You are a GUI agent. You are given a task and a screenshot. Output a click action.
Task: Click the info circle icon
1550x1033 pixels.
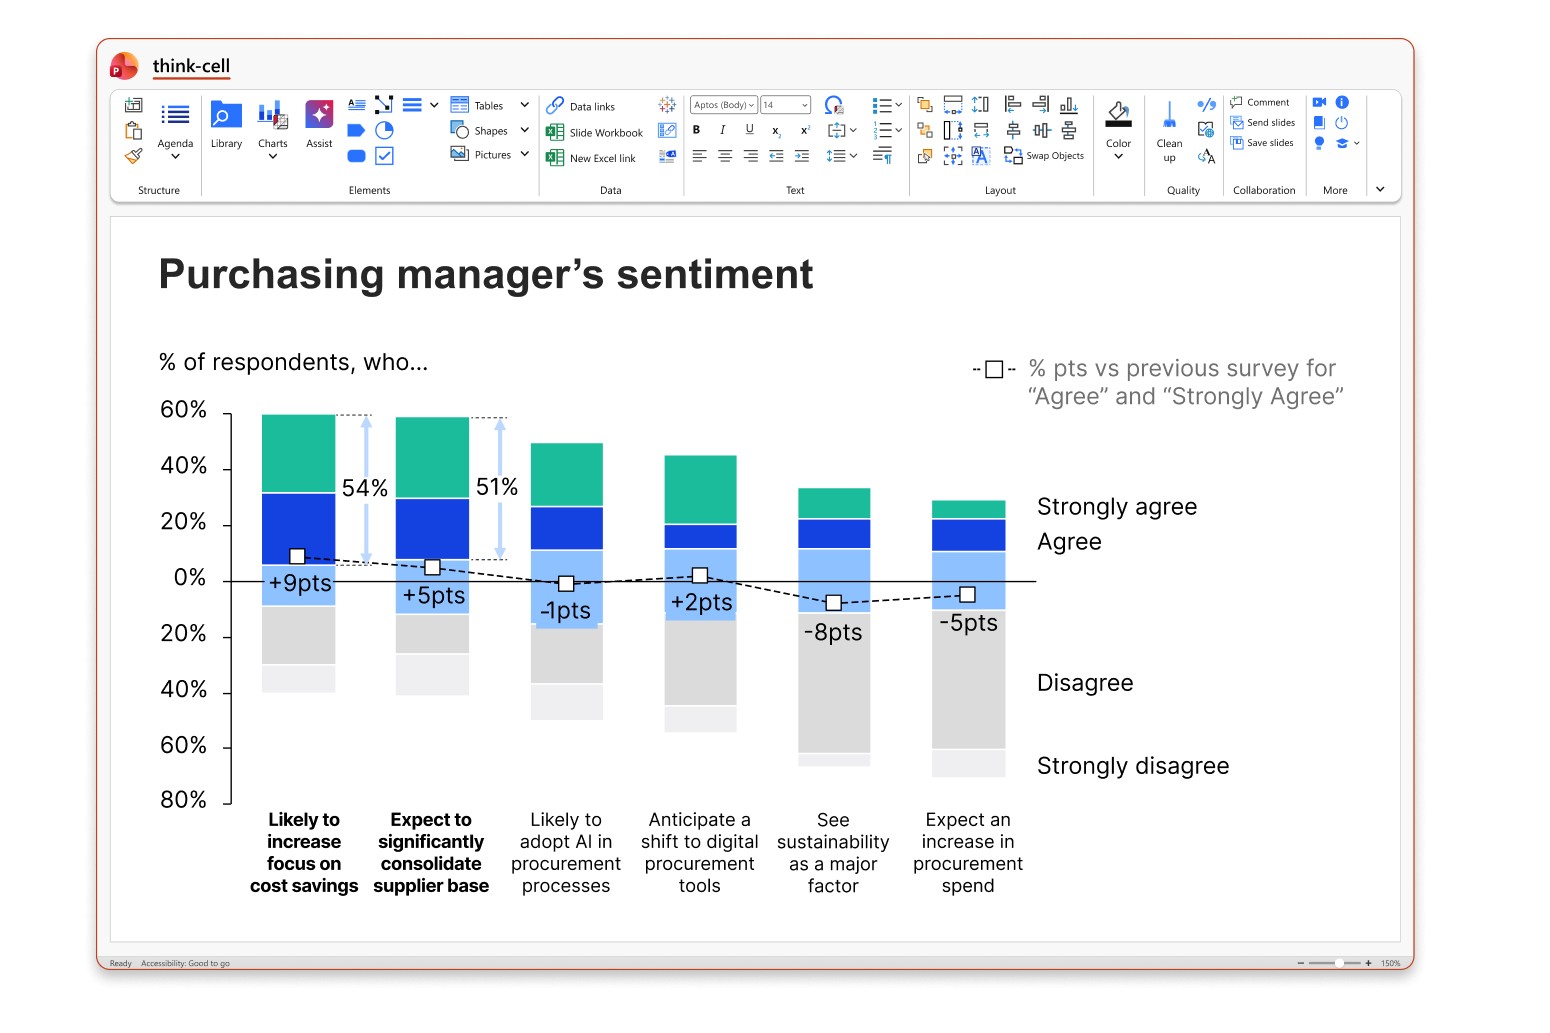point(1342,102)
